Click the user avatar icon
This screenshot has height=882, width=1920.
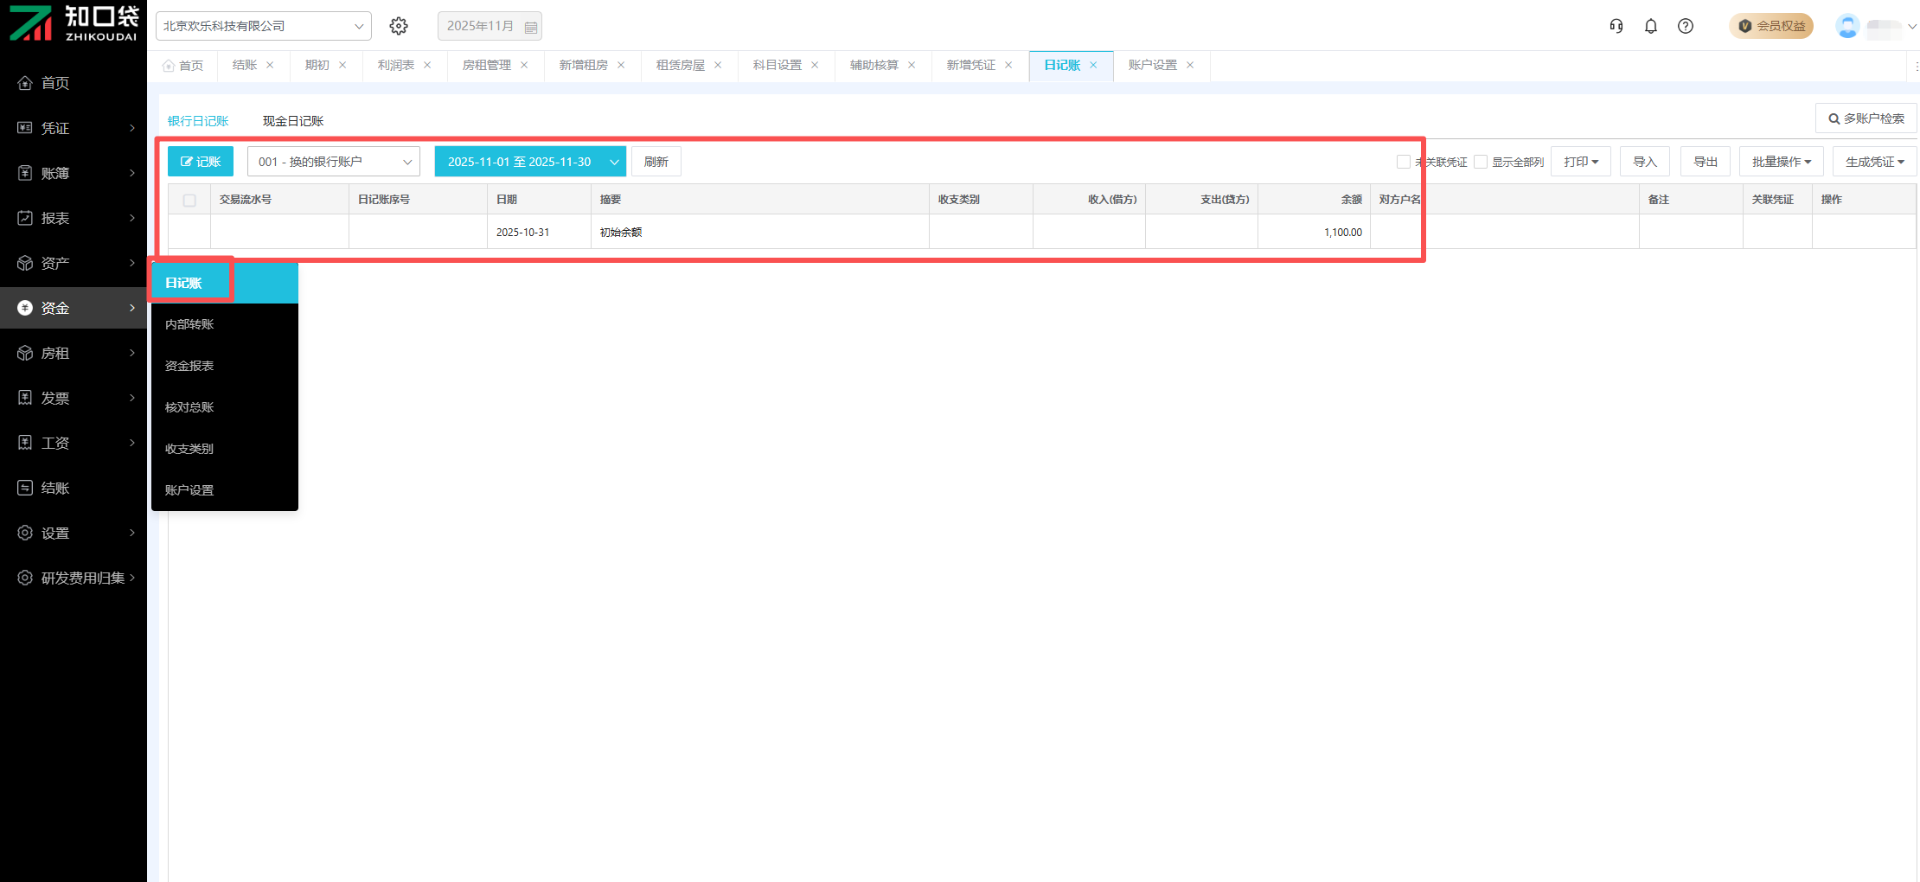1847,27
